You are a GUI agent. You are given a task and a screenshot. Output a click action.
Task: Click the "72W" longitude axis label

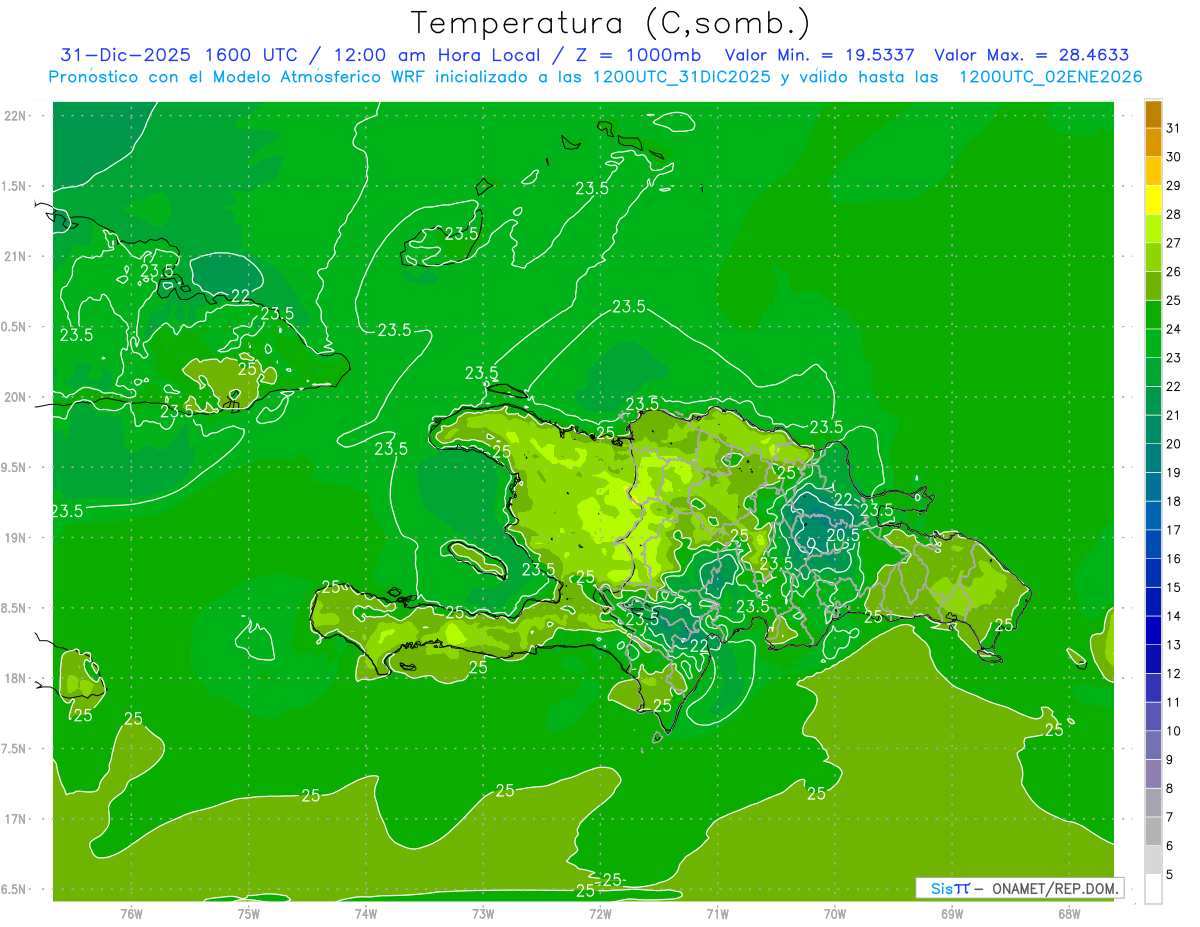tap(600, 914)
